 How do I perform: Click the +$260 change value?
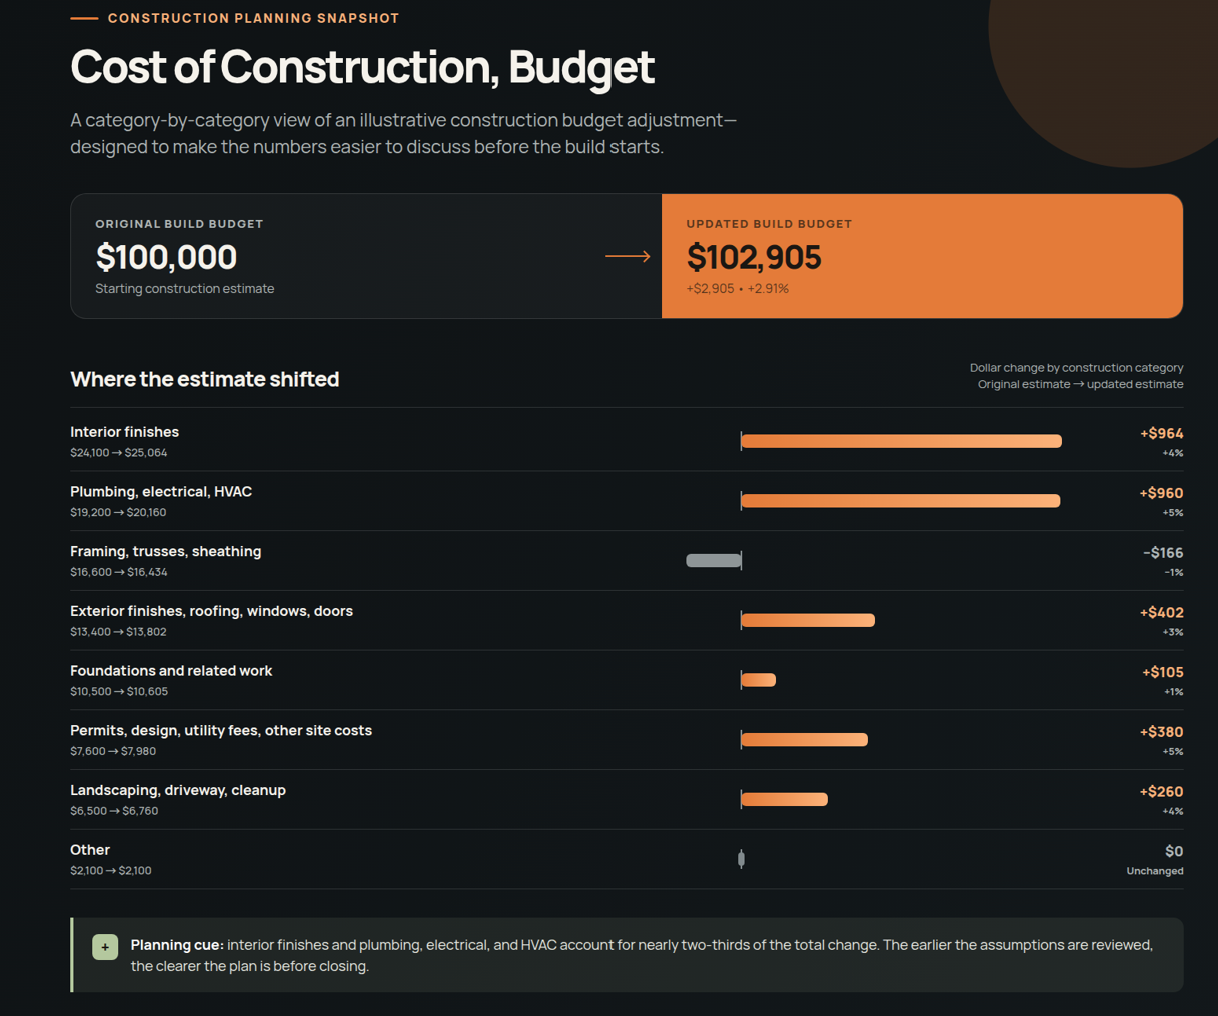[1161, 792]
